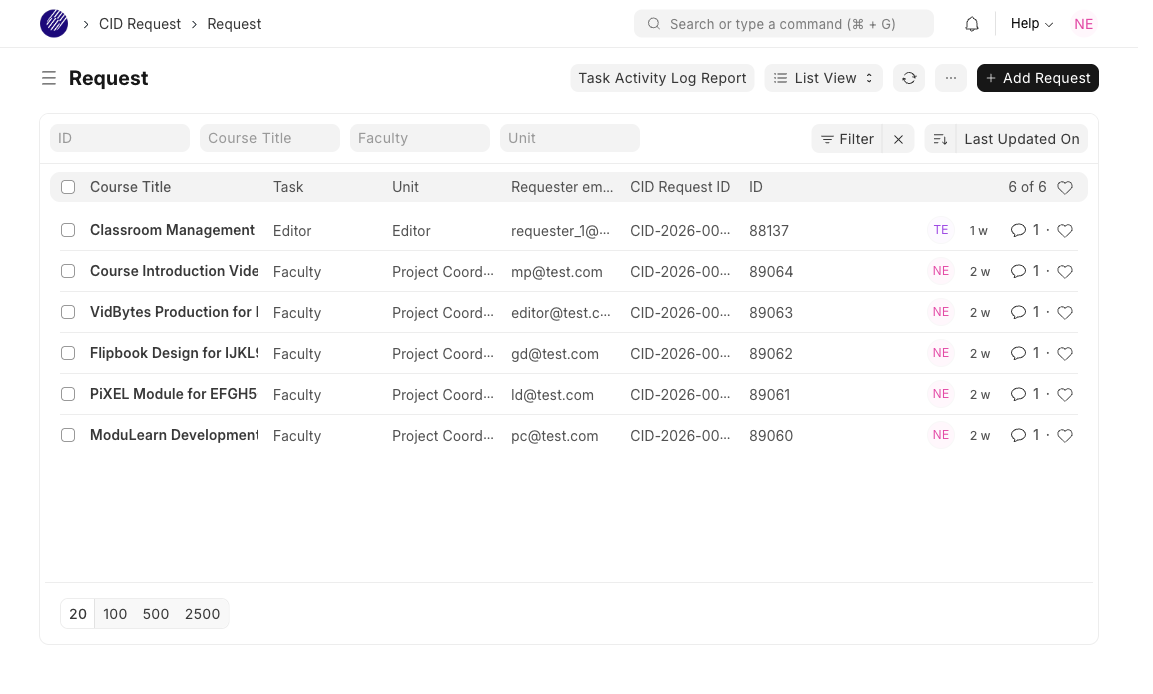Check the ModuLearn Development row checkbox
The width and height of the screenshot is (1153, 694).
tap(68, 435)
